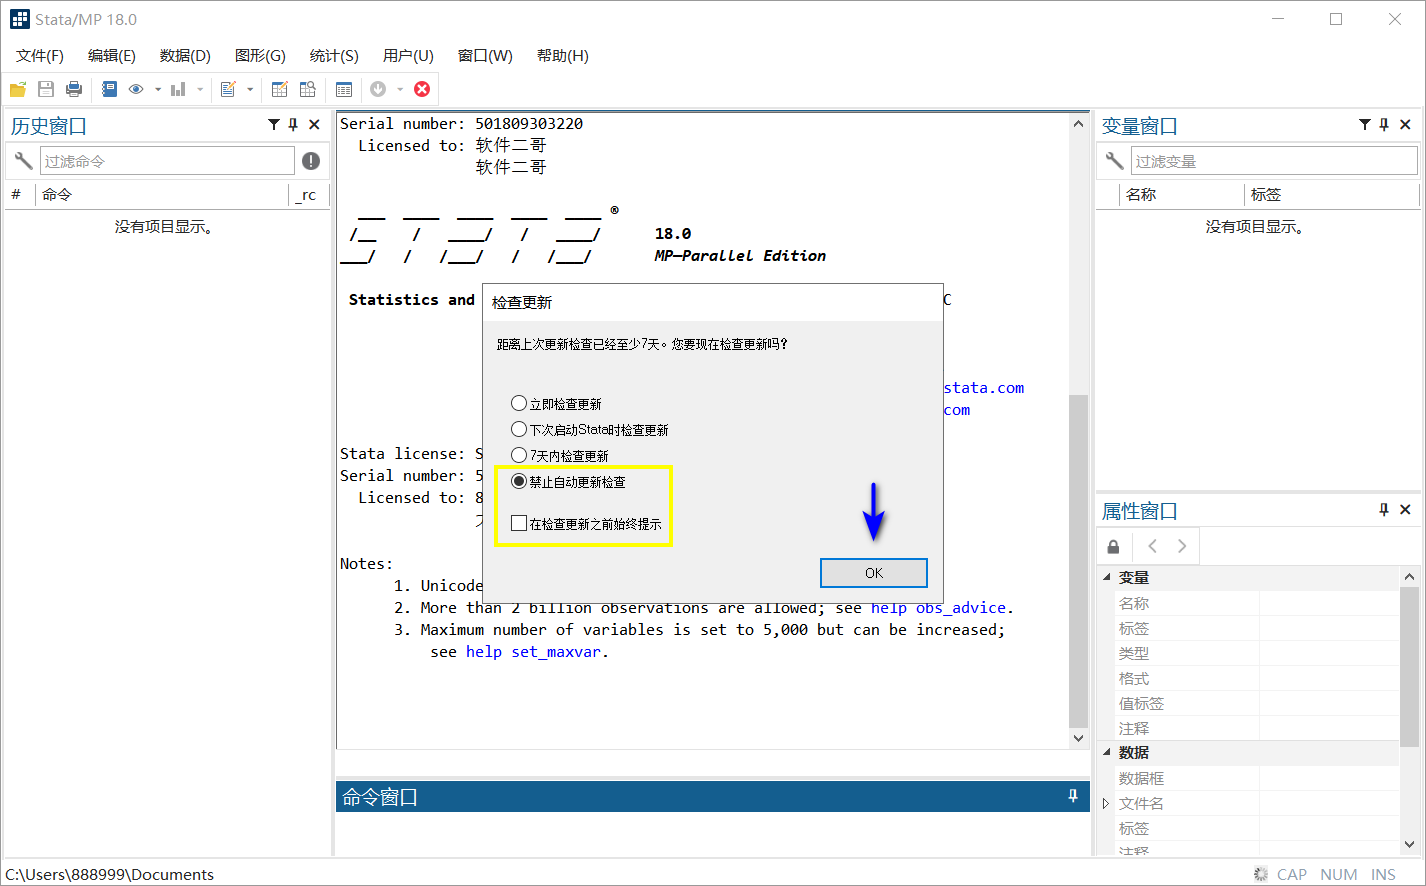The height and width of the screenshot is (886, 1426).
Task: Click the Variables window filter funnel icon
Action: [1365, 124]
